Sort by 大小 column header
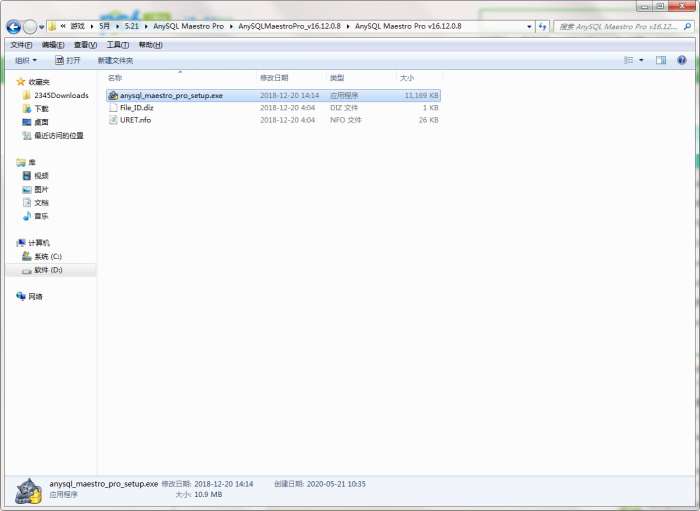This screenshot has height=511, width=700. (407, 78)
